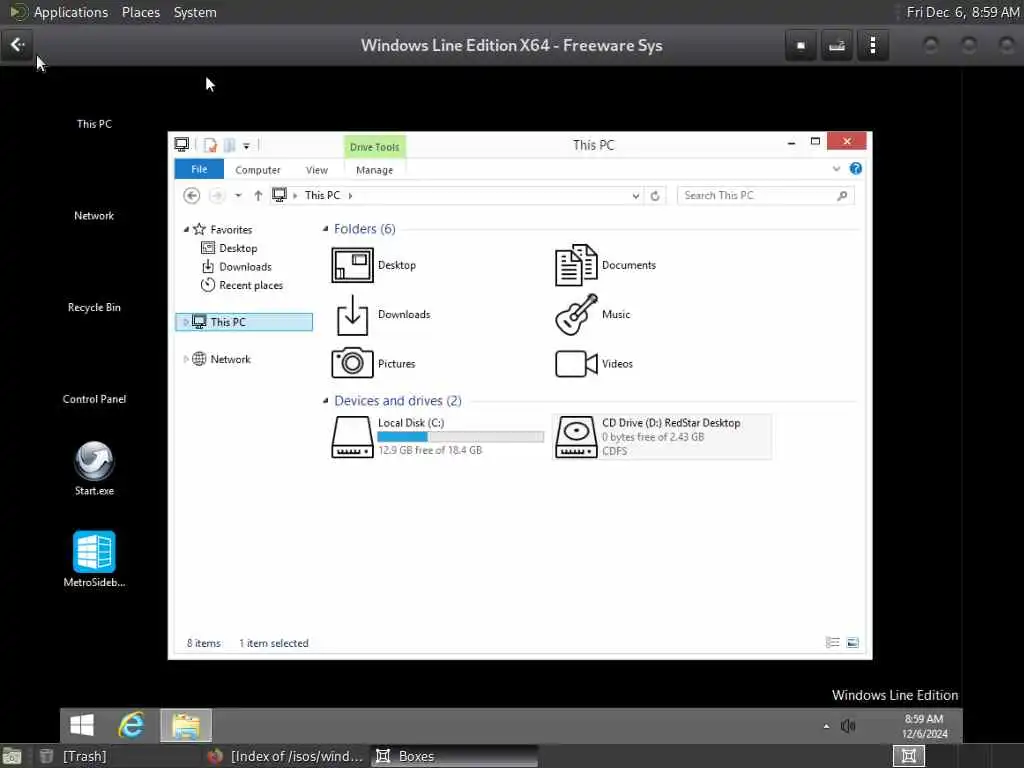
Task: Open the Desktop folder icon in Folders
Action: tap(352, 265)
